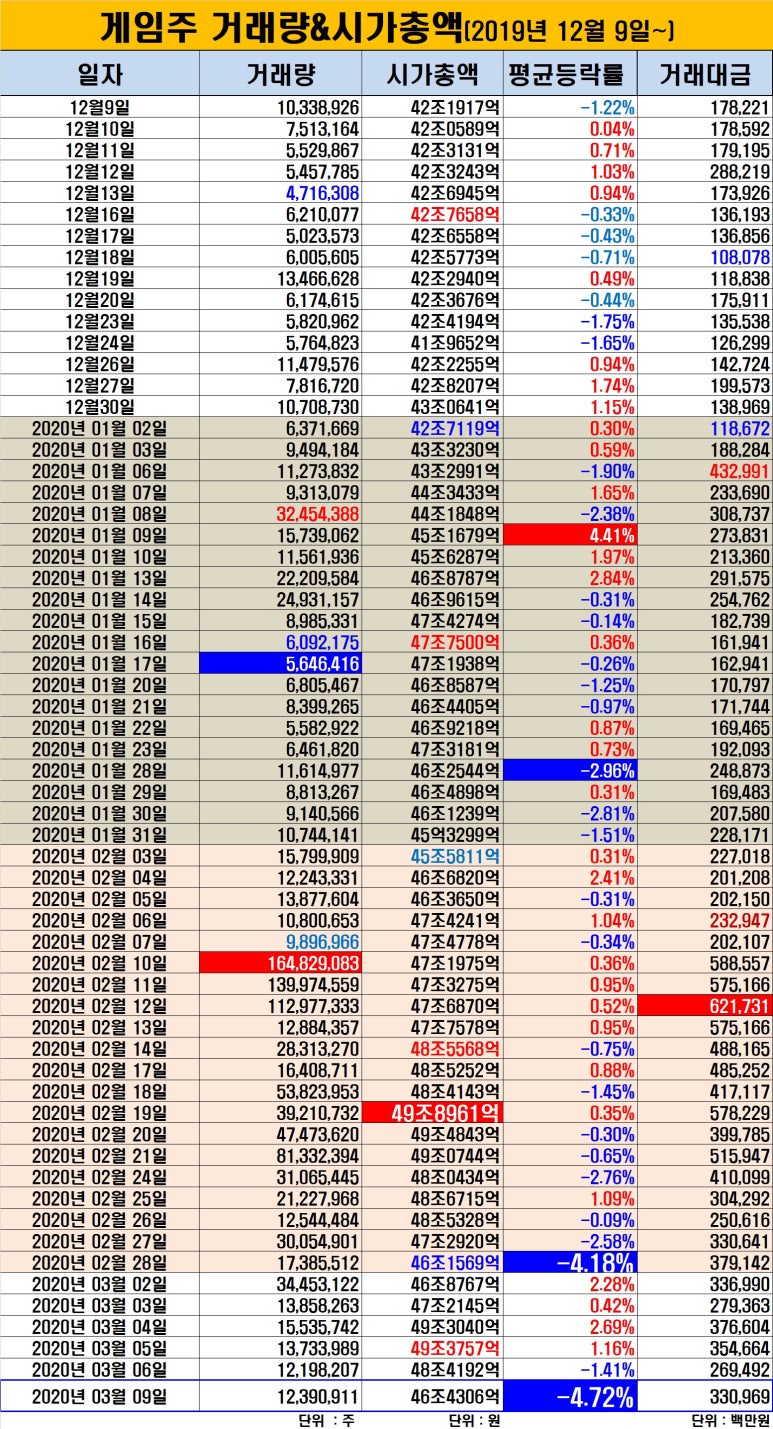Select the blue-highlighted volume 5,646,416
This screenshot has height=1429, width=773.
tap(281, 662)
